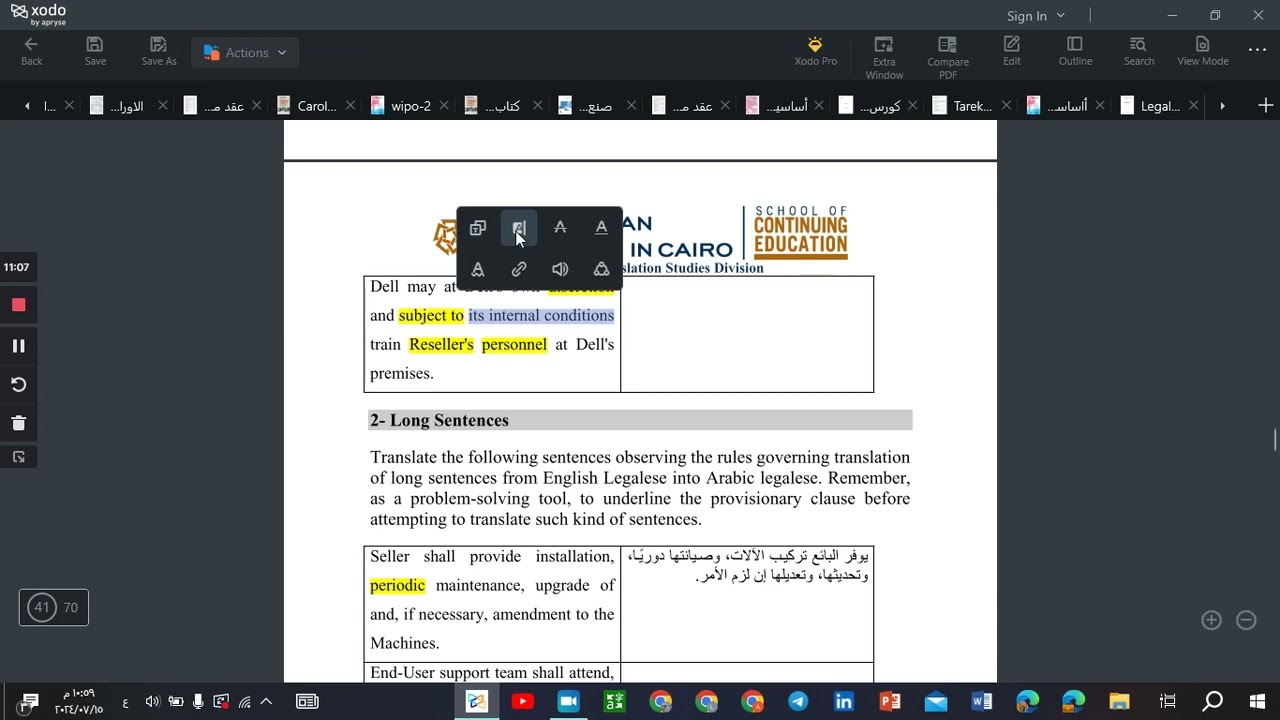Open system volume control in tray
The width and height of the screenshot is (1280, 720).
pos(152,702)
